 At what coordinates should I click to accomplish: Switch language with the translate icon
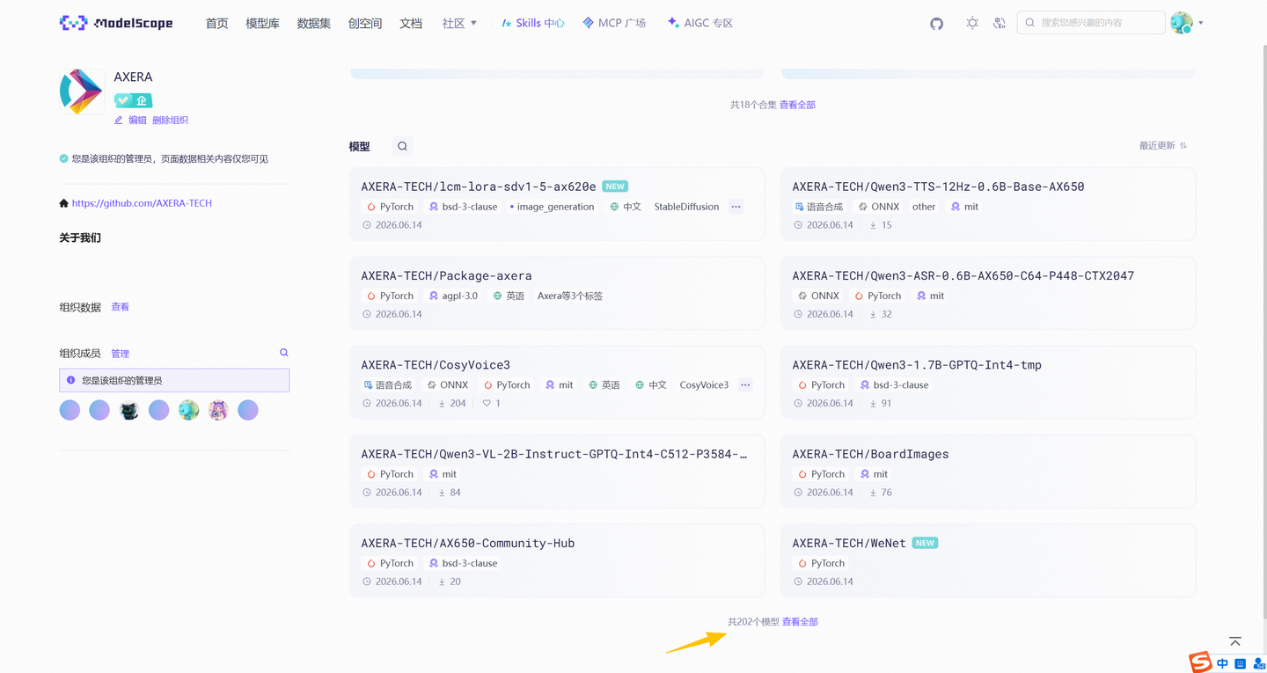(999, 23)
